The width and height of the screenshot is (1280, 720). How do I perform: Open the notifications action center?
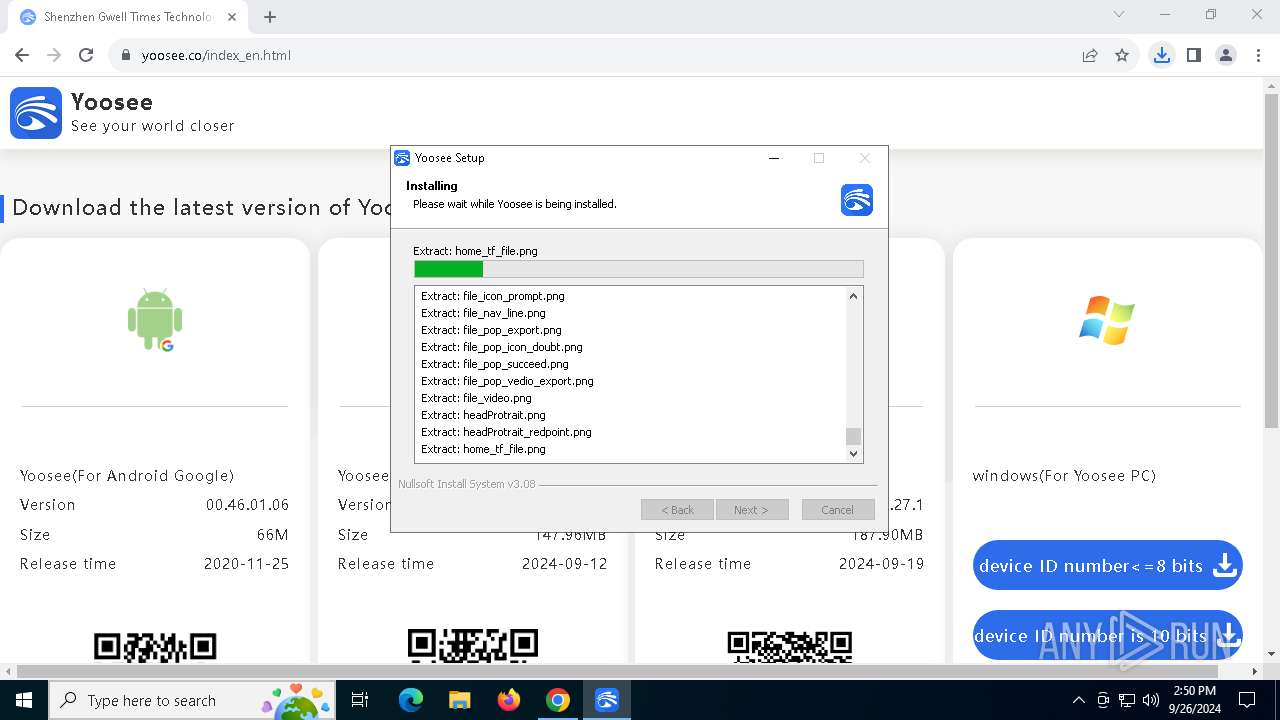pyautogui.click(x=1247, y=700)
